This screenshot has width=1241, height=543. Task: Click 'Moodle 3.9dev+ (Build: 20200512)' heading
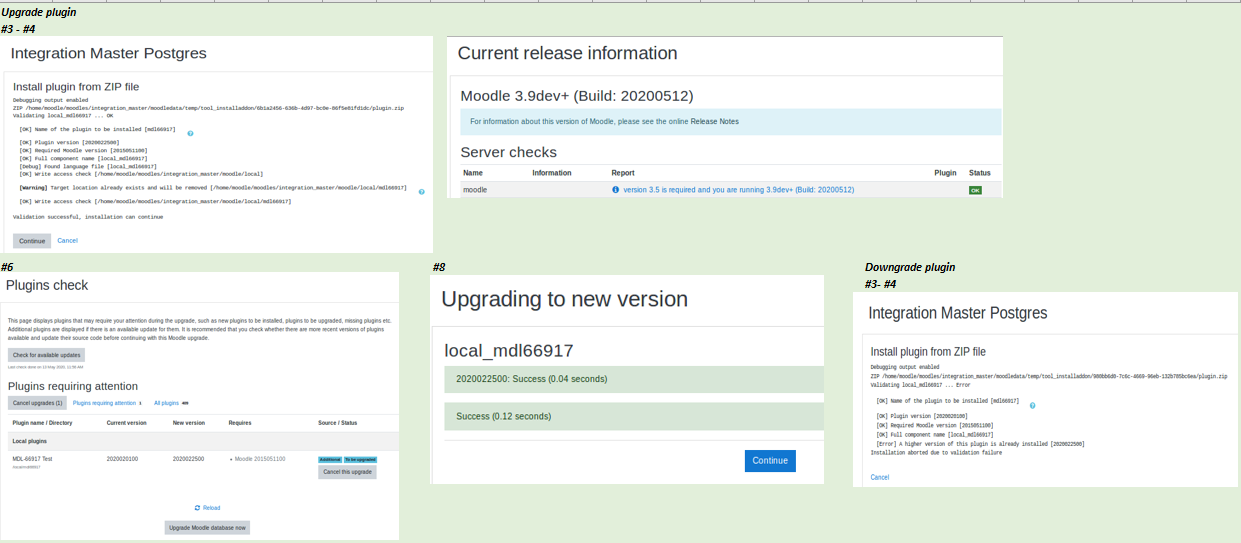click(576, 96)
